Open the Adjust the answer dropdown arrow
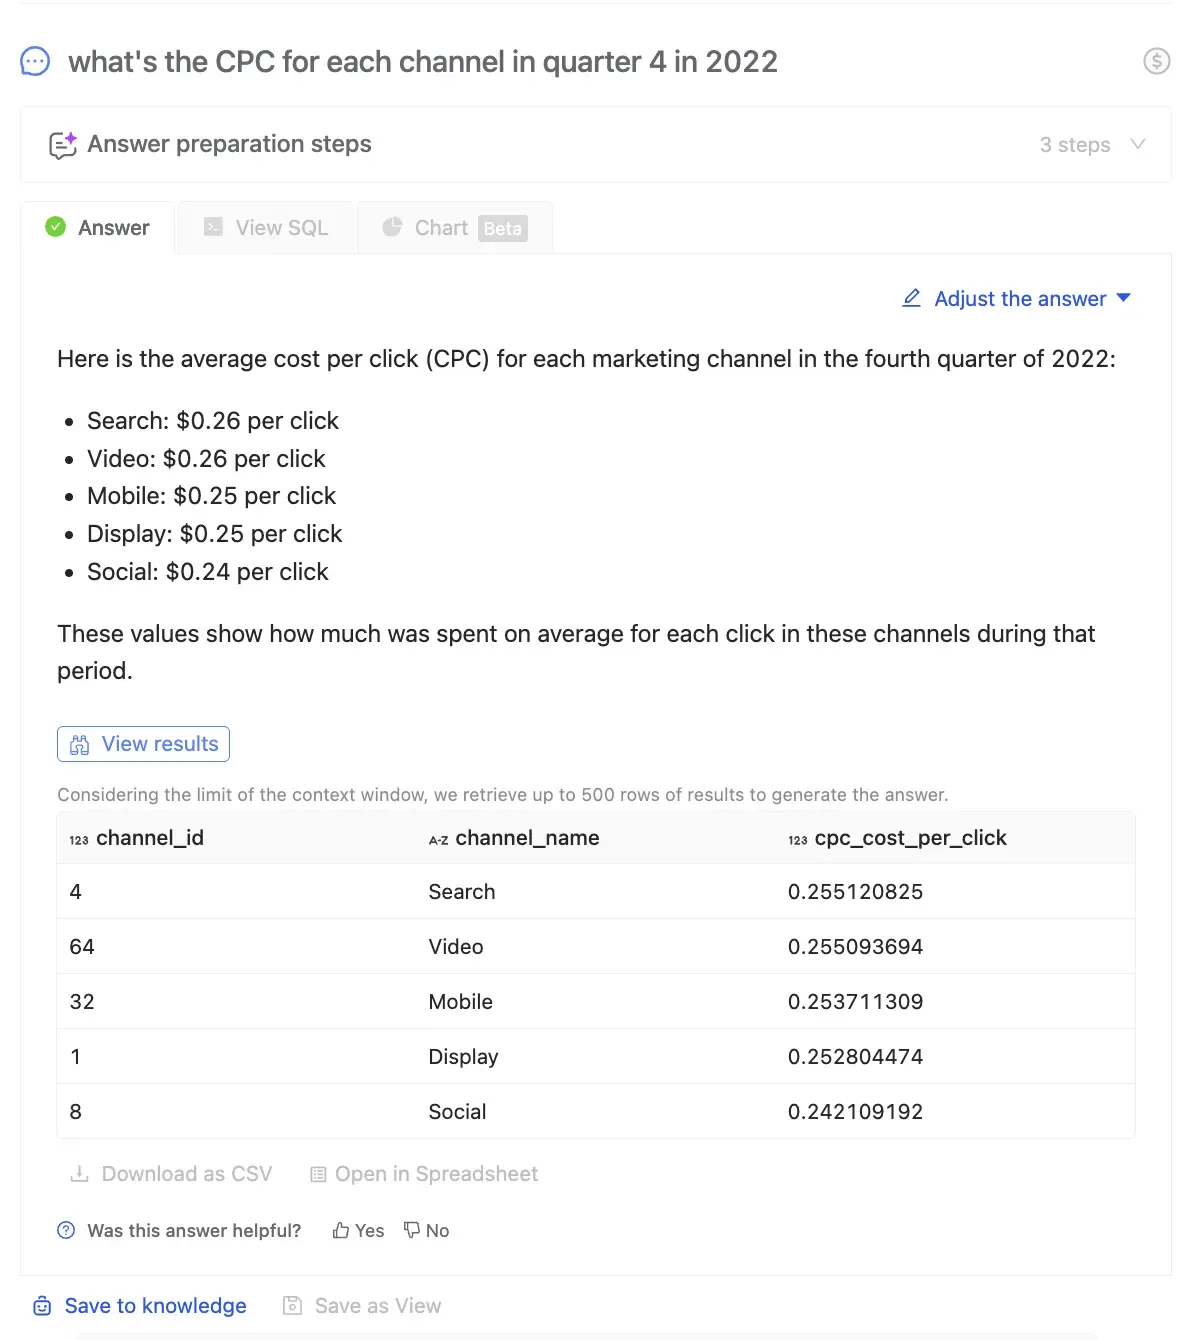1202x1340 pixels. pos(1123,298)
